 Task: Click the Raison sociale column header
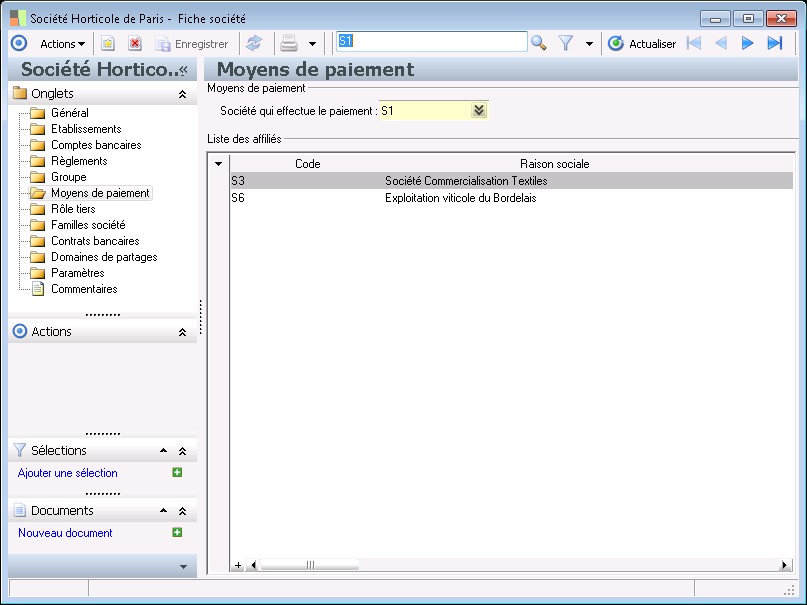coord(554,164)
